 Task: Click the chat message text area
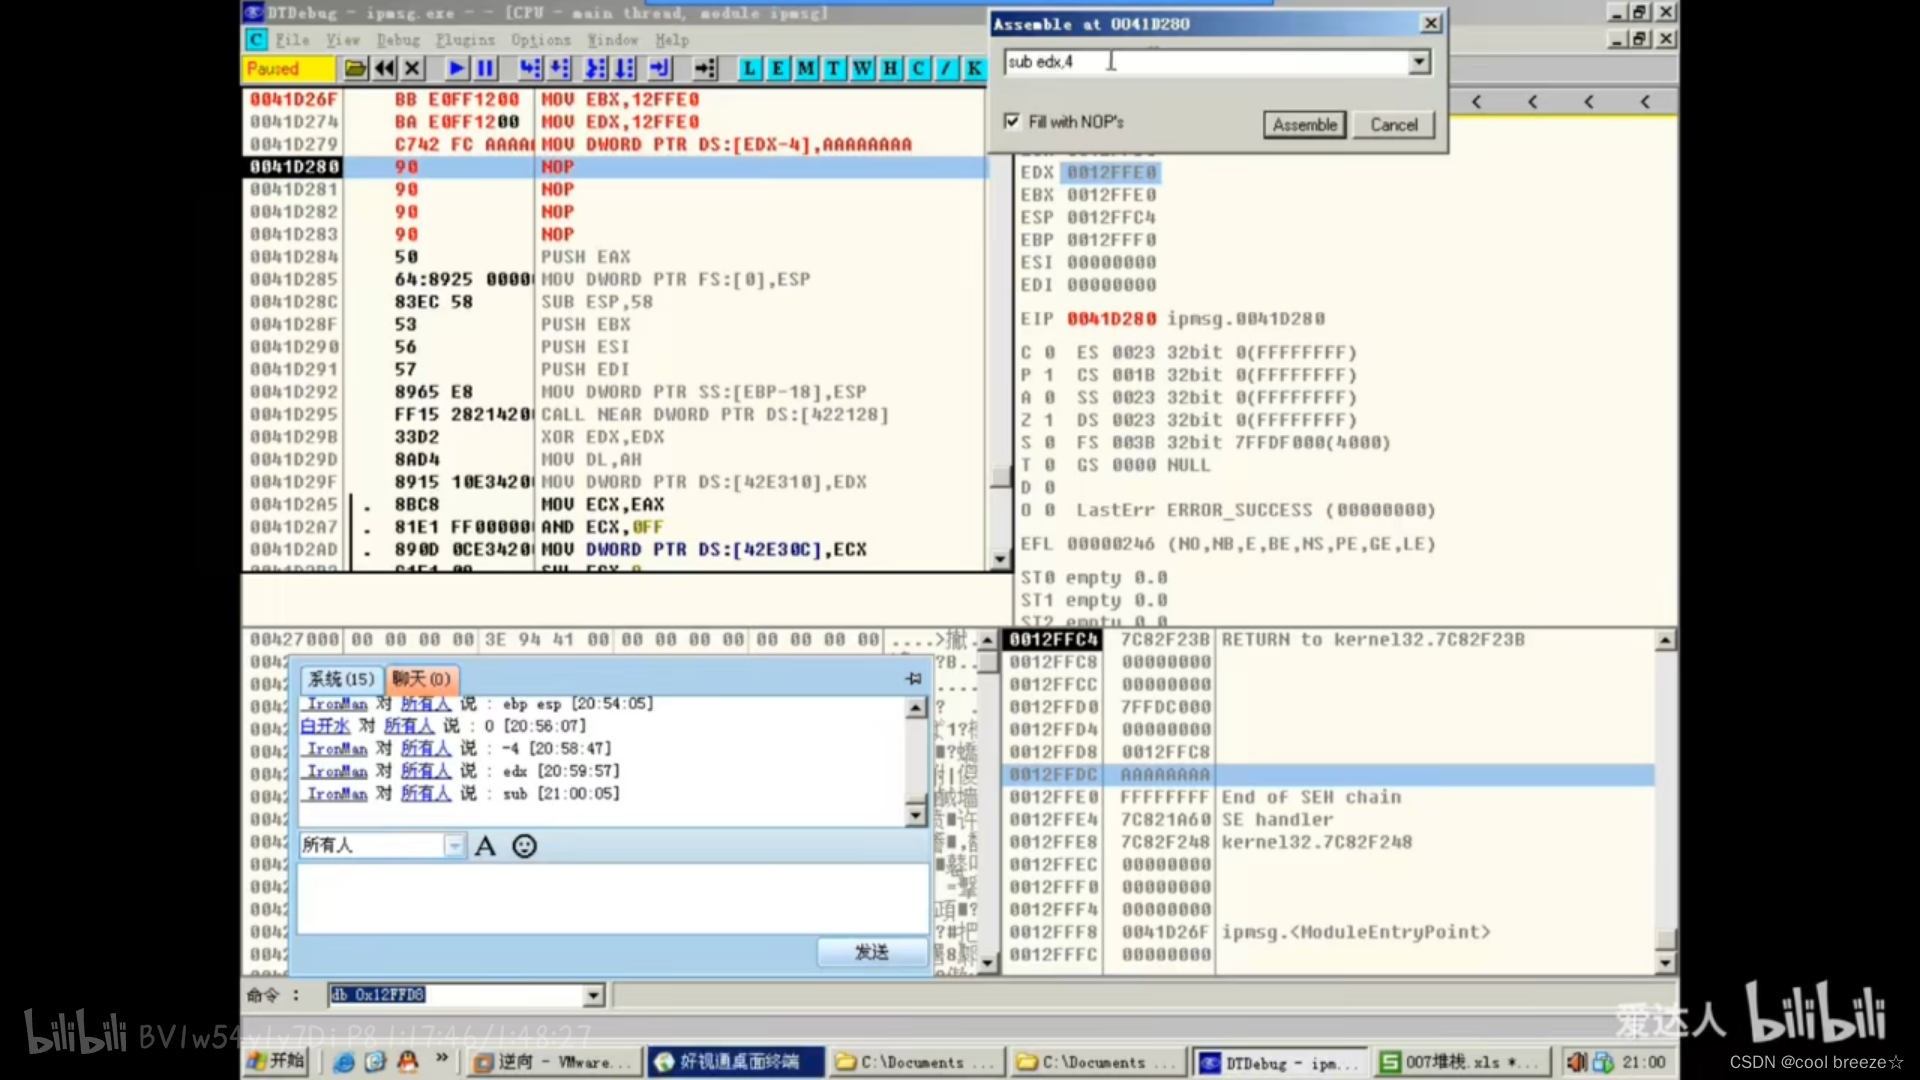coord(612,899)
